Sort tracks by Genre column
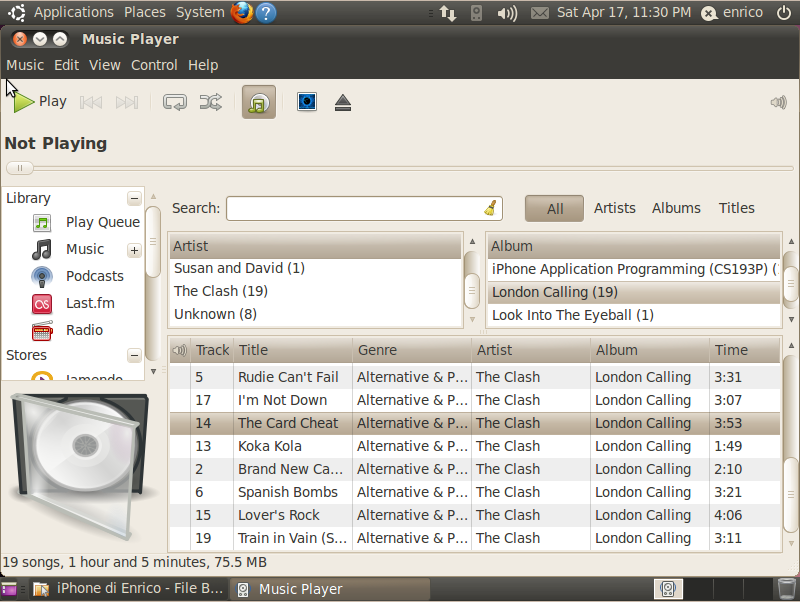Screen dimensions: 800x602 [412, 350]
